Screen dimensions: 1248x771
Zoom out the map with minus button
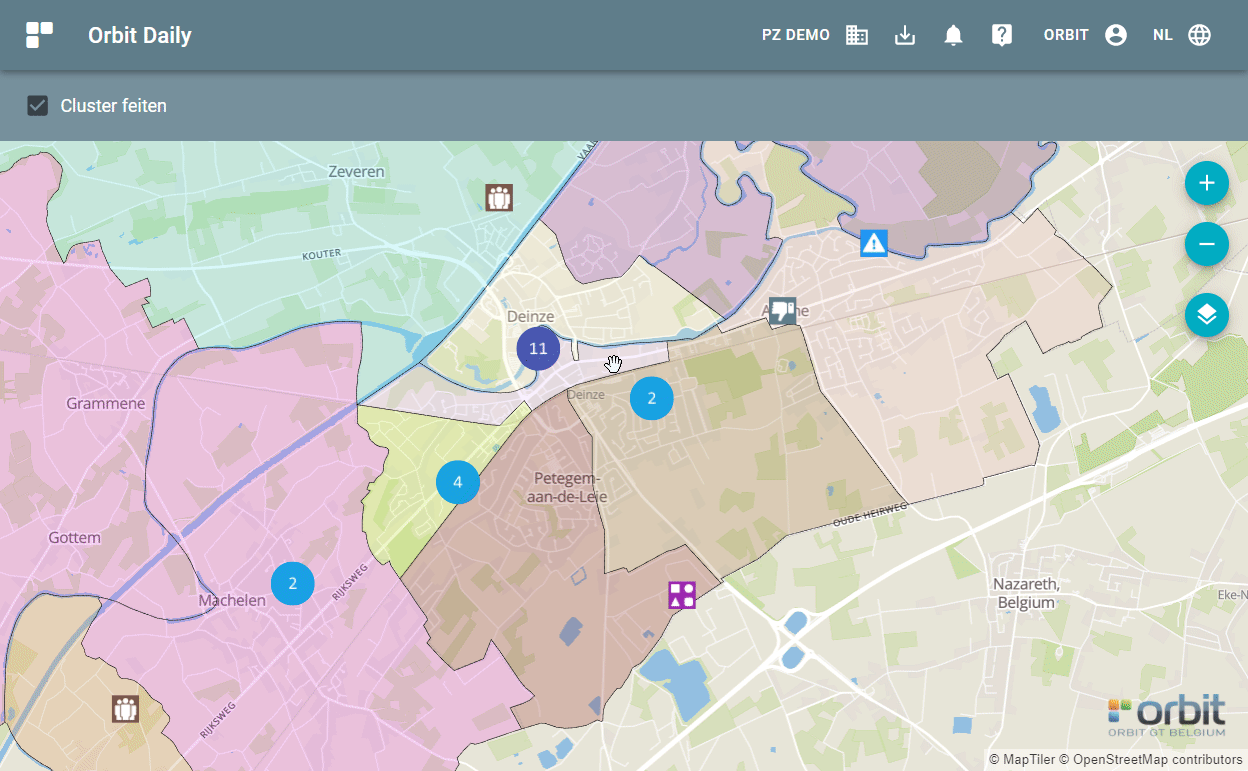tap(1206, 244)
